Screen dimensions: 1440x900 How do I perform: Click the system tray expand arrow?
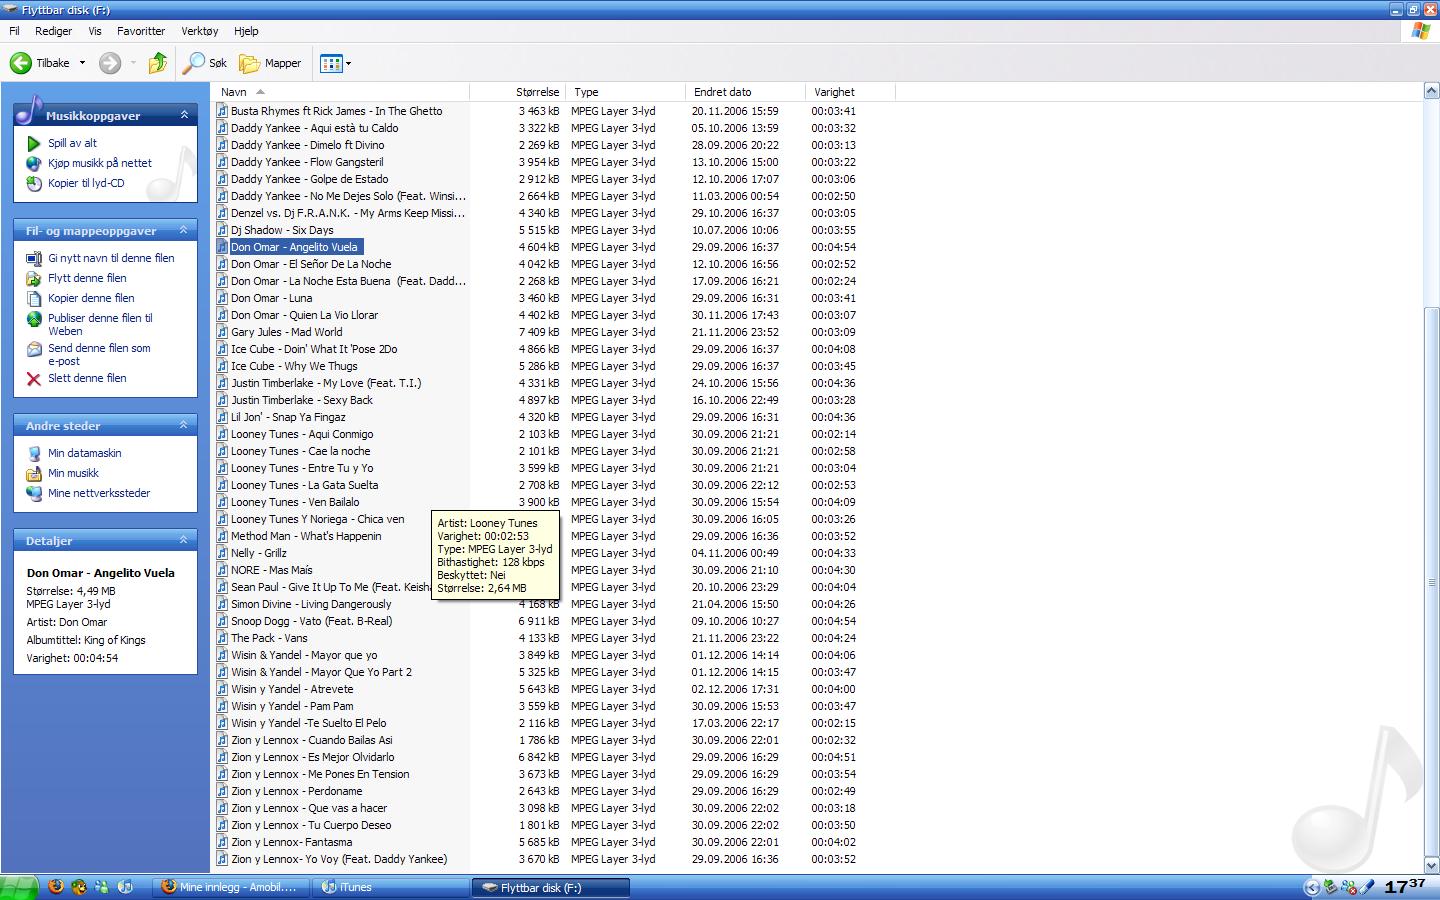[1312, 887]
